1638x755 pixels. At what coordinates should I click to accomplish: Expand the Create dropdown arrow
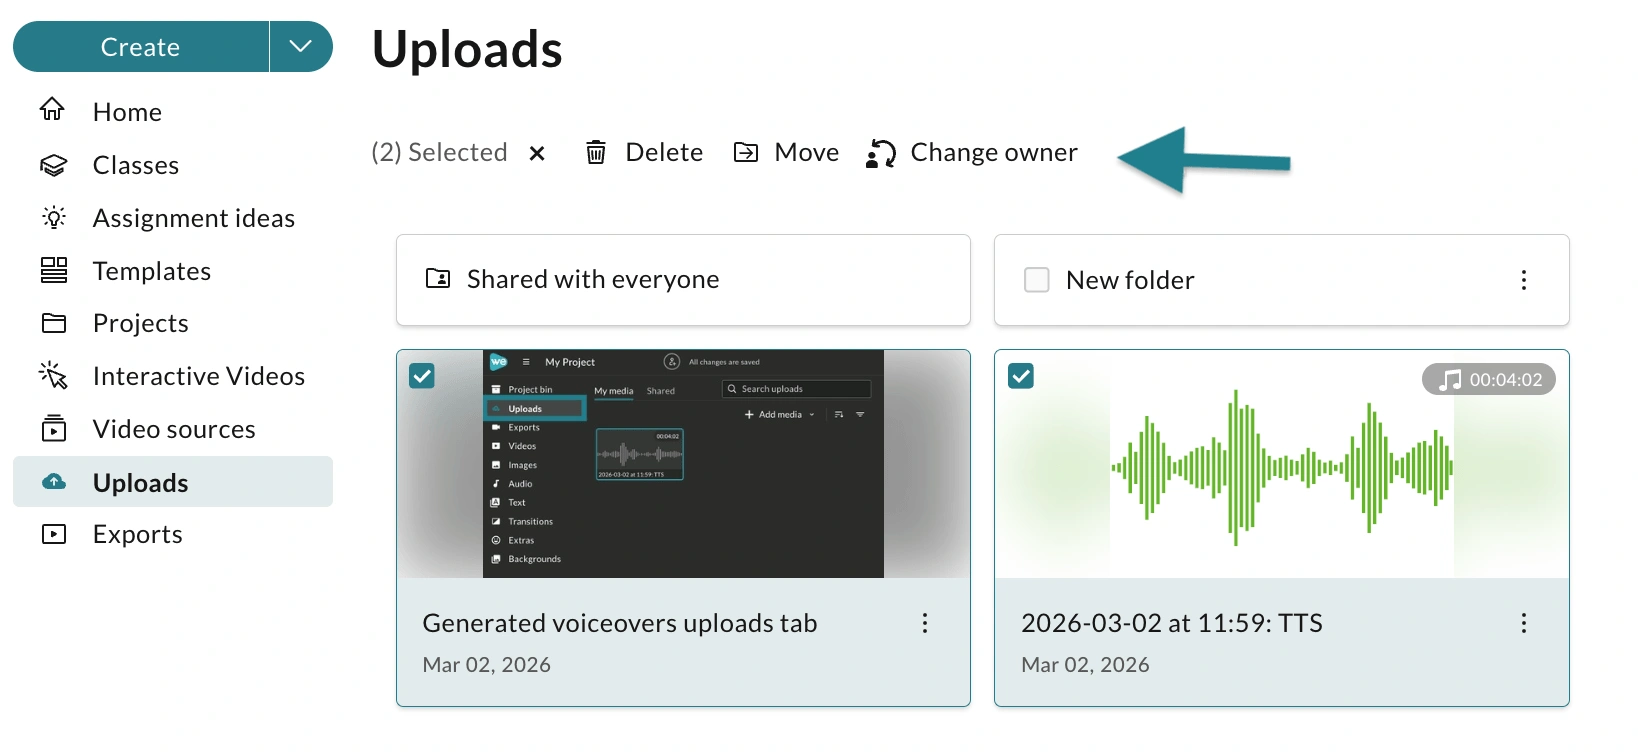(x=301, y=46)
